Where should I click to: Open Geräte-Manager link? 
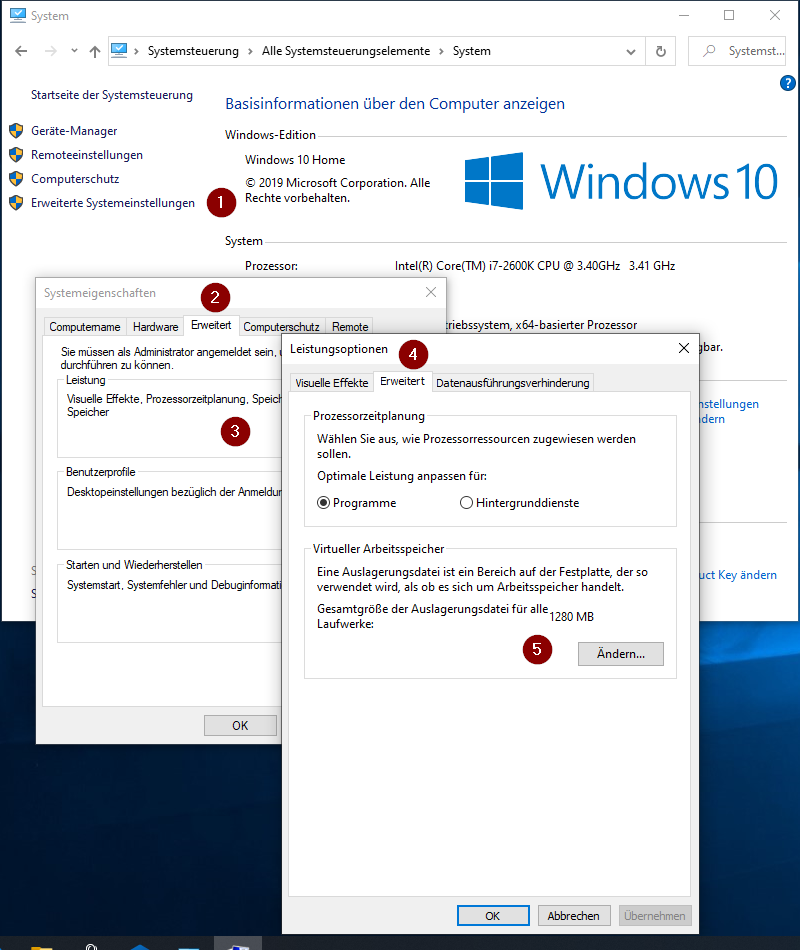pos(74,131)
